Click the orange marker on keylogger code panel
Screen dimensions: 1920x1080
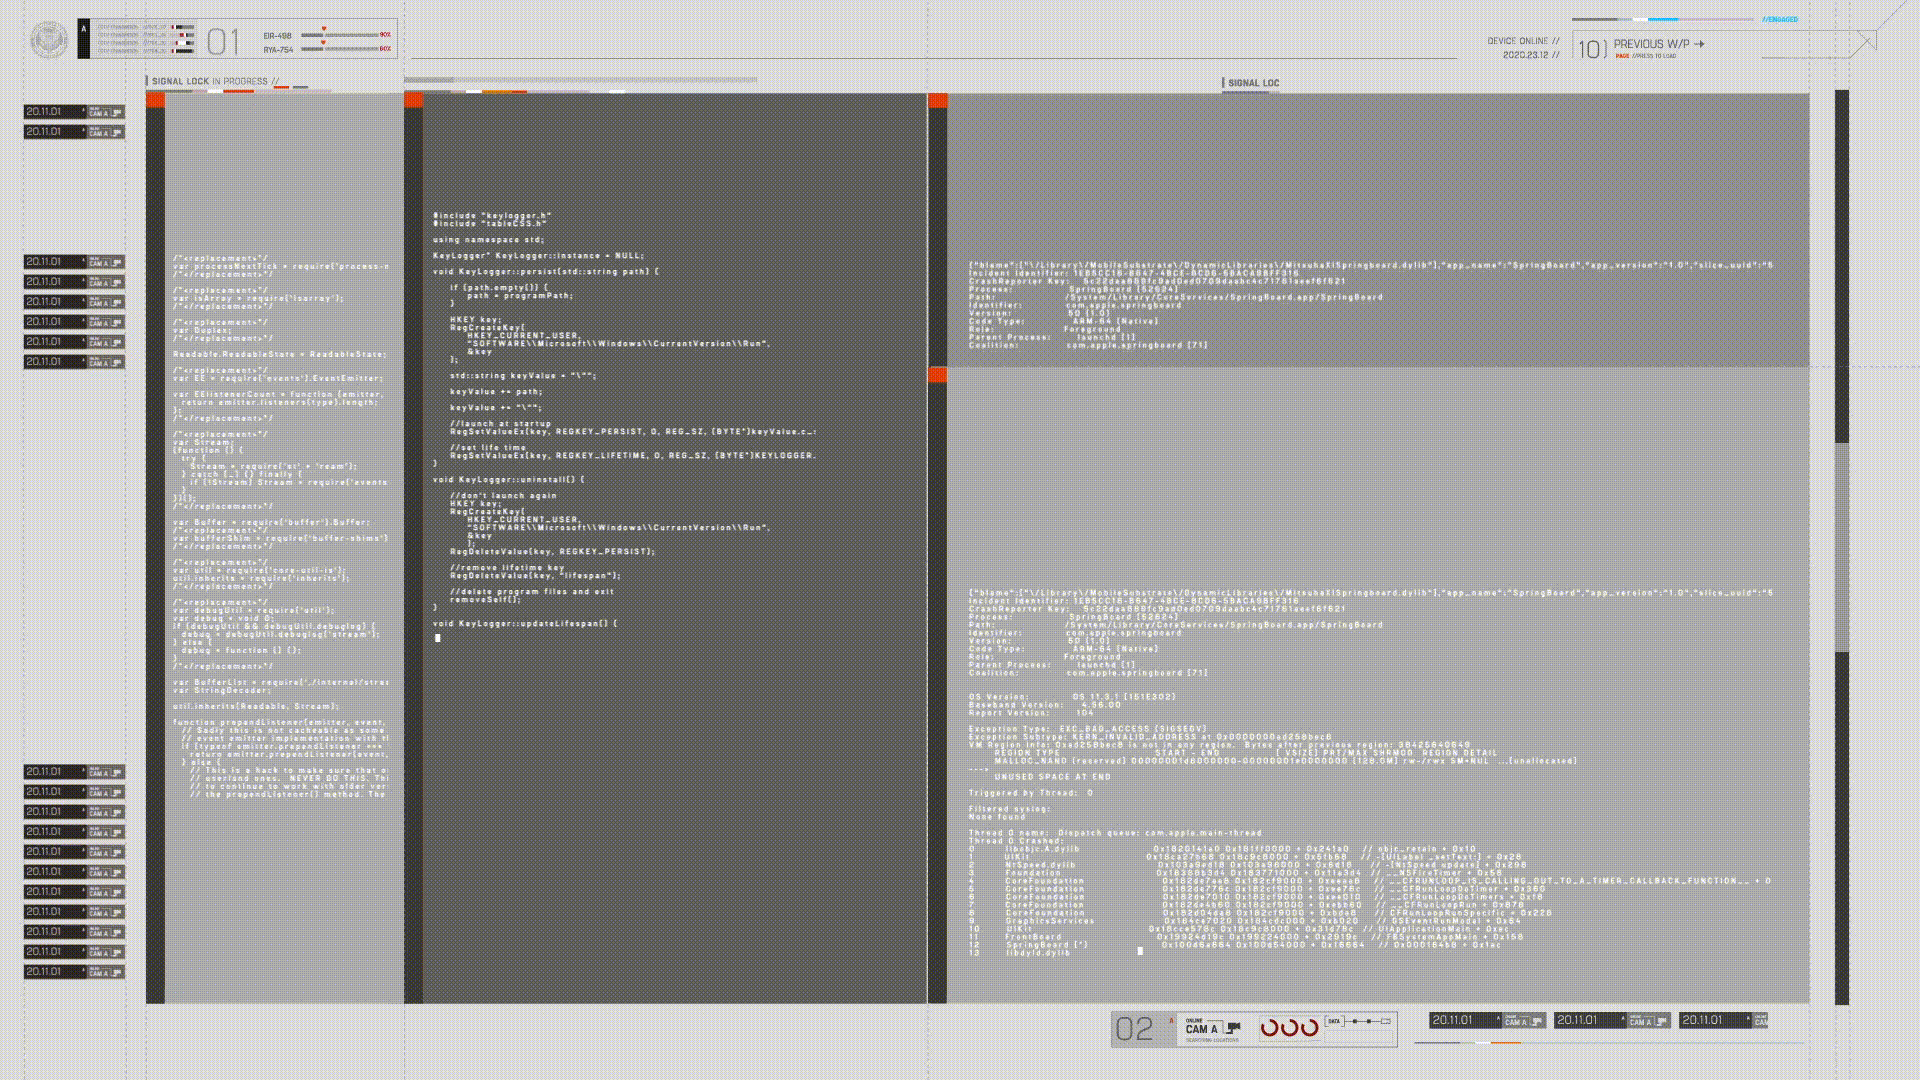coord(413,100)
